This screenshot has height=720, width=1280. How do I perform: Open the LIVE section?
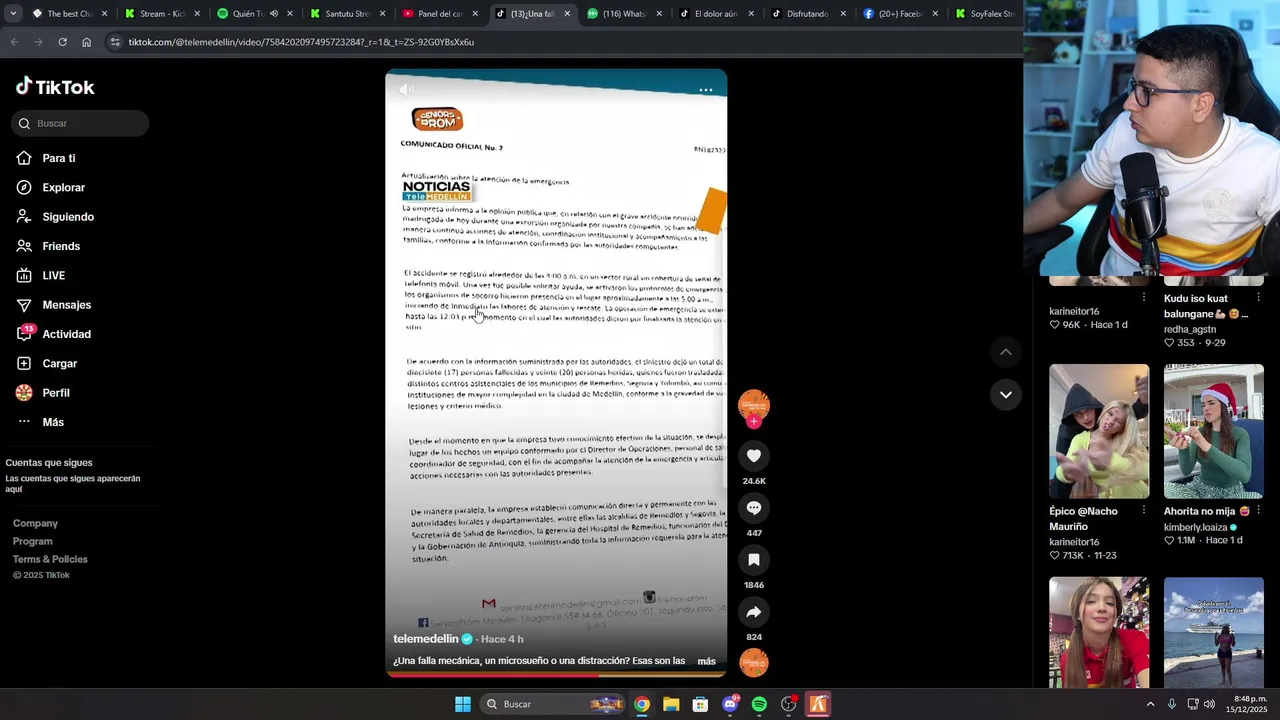point(41,275)
